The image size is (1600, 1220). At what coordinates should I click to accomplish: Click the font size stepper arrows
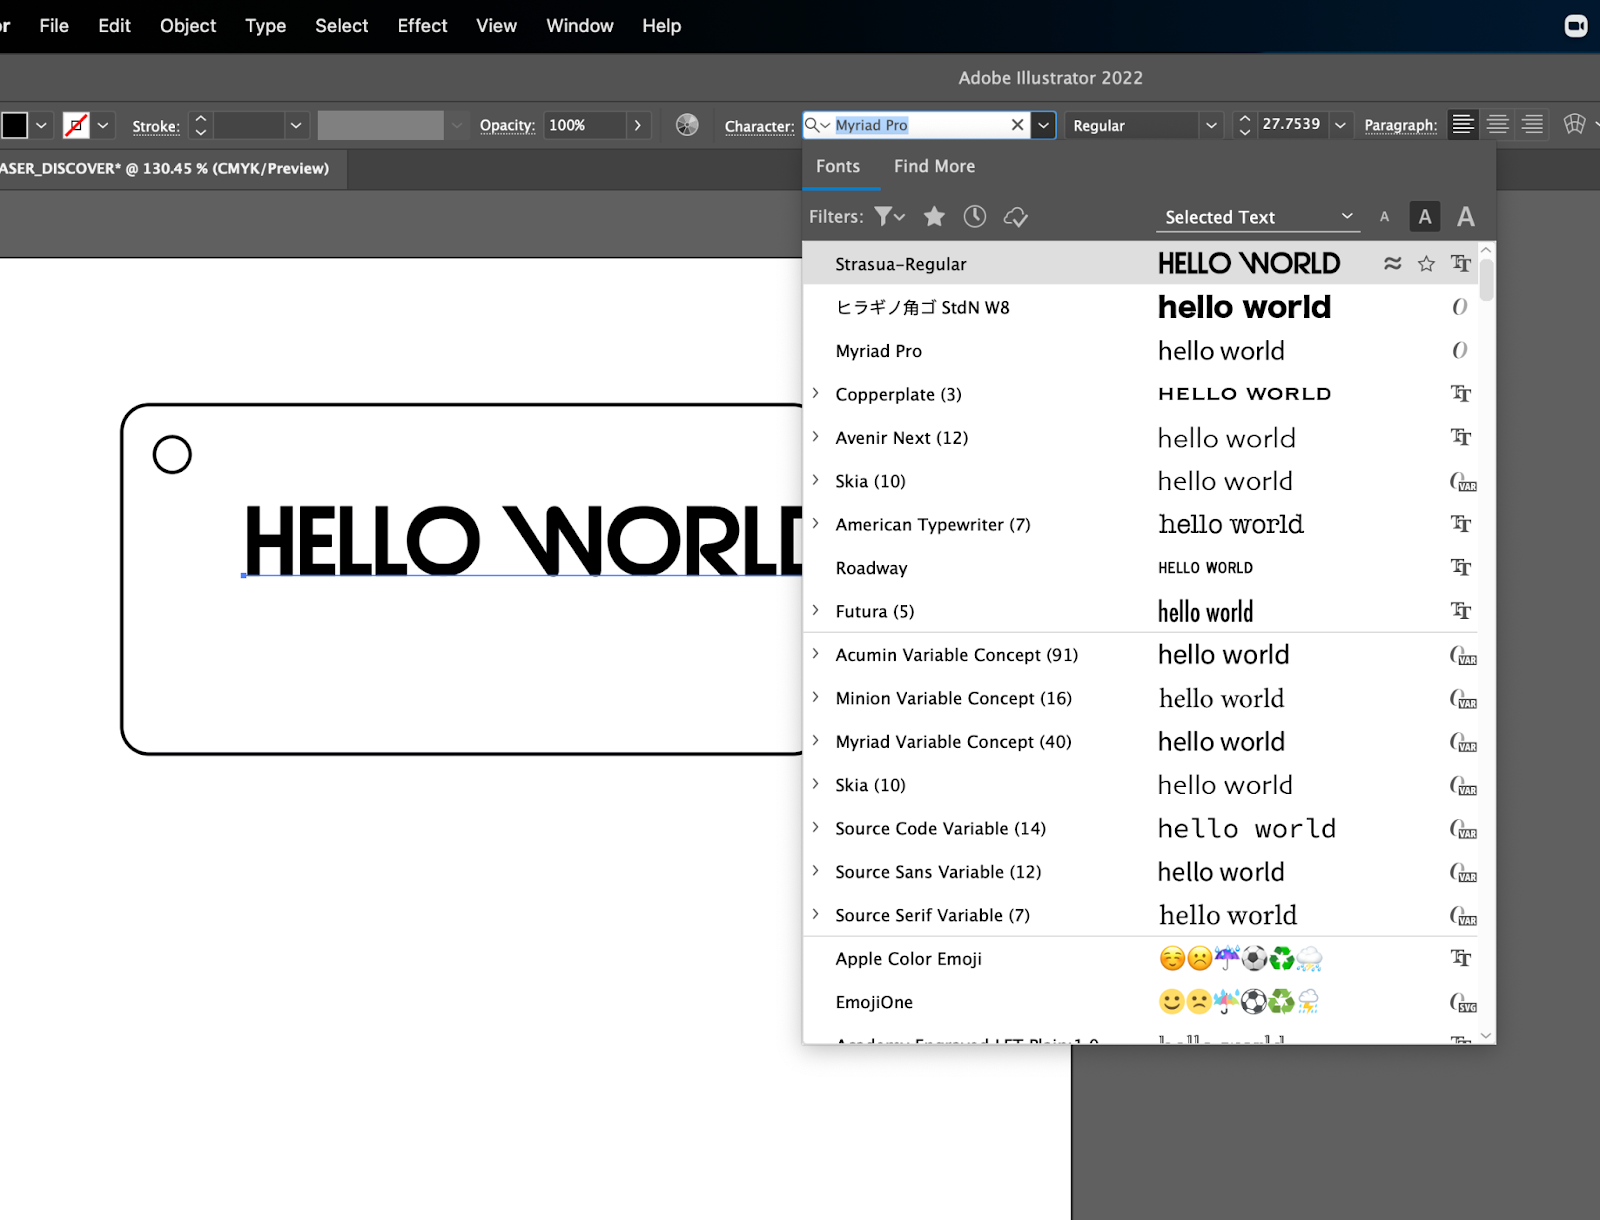[x=1245, y=125]
